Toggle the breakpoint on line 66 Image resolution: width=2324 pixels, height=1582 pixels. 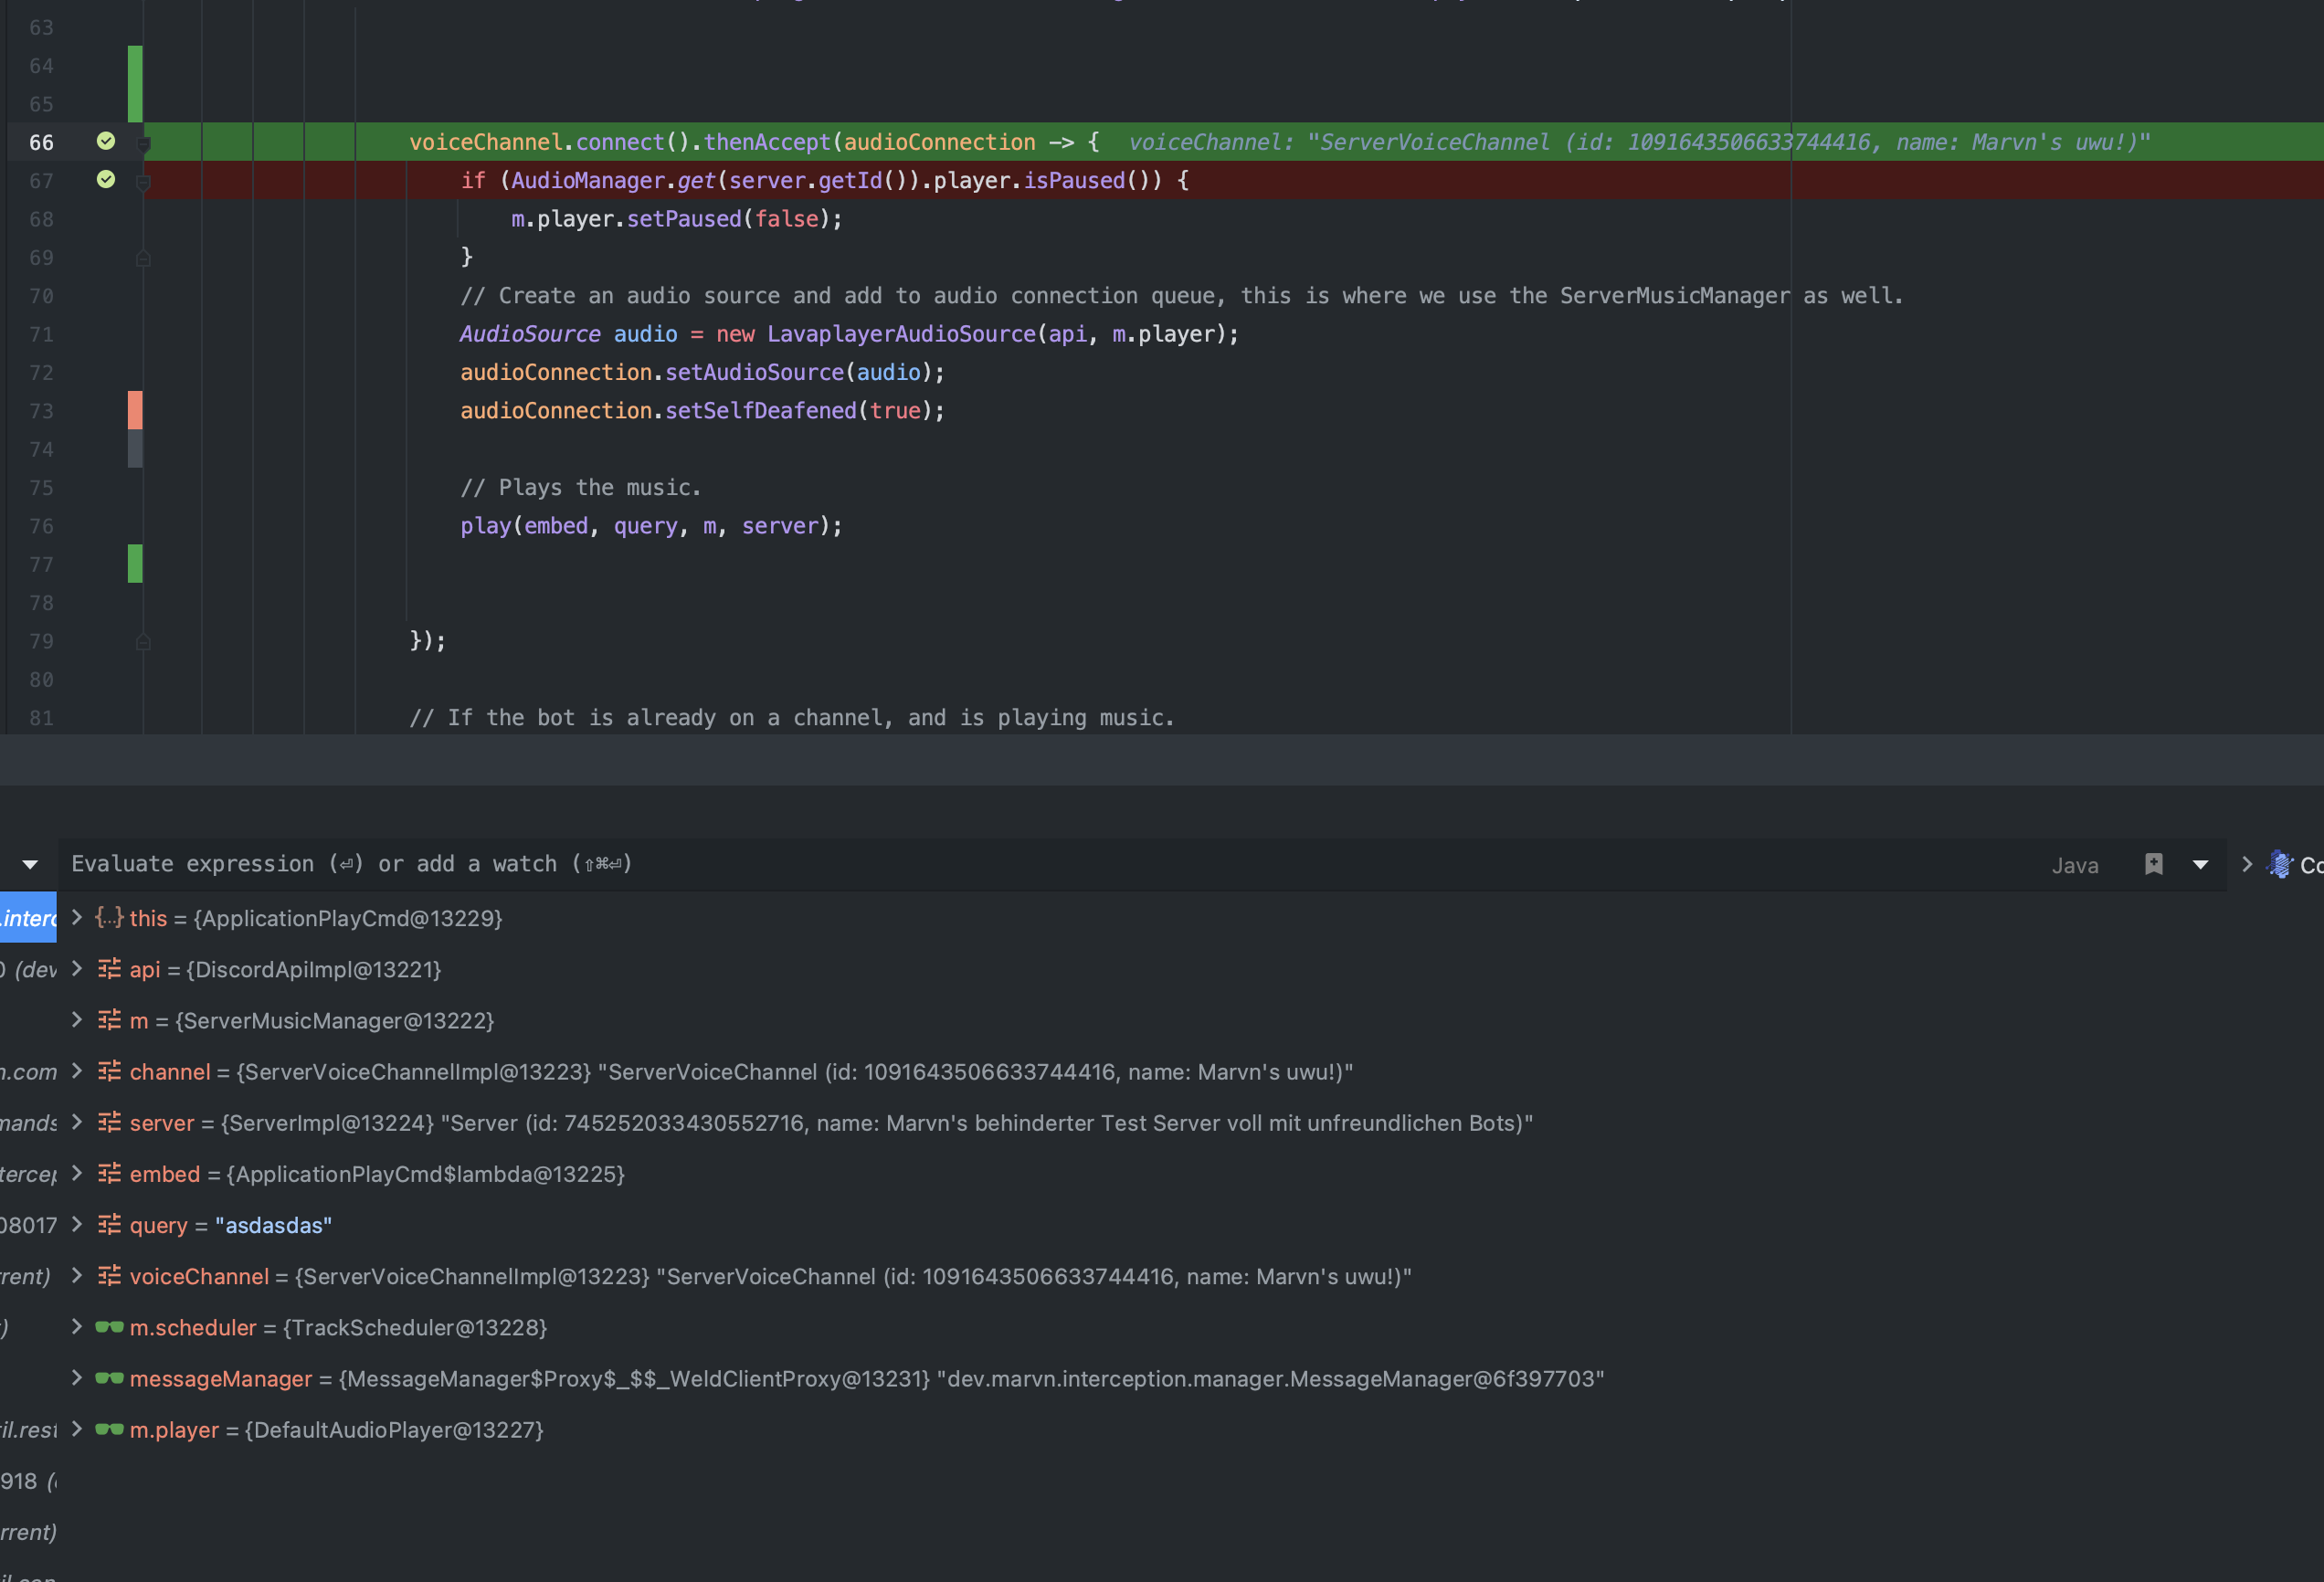(105, 141)
